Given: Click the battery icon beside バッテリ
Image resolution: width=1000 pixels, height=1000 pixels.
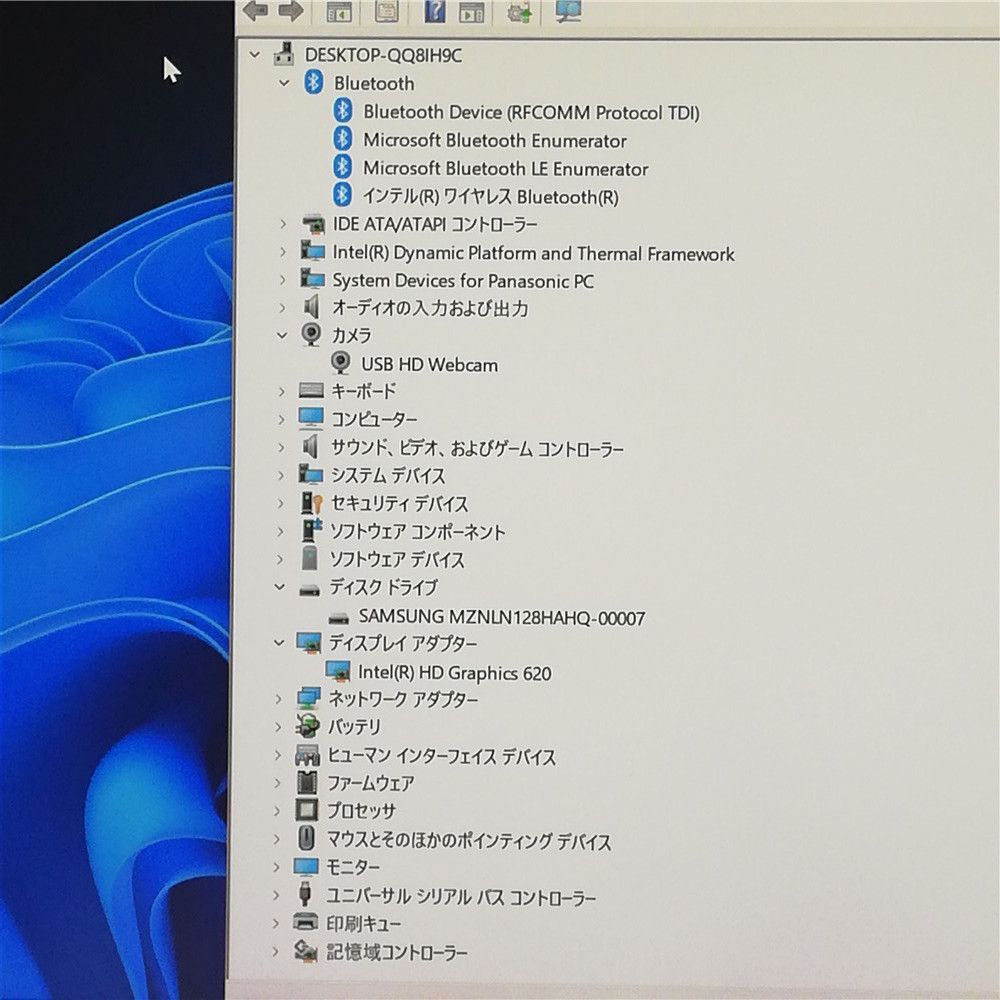Looking at the screenshot, I should pos(307,725).
